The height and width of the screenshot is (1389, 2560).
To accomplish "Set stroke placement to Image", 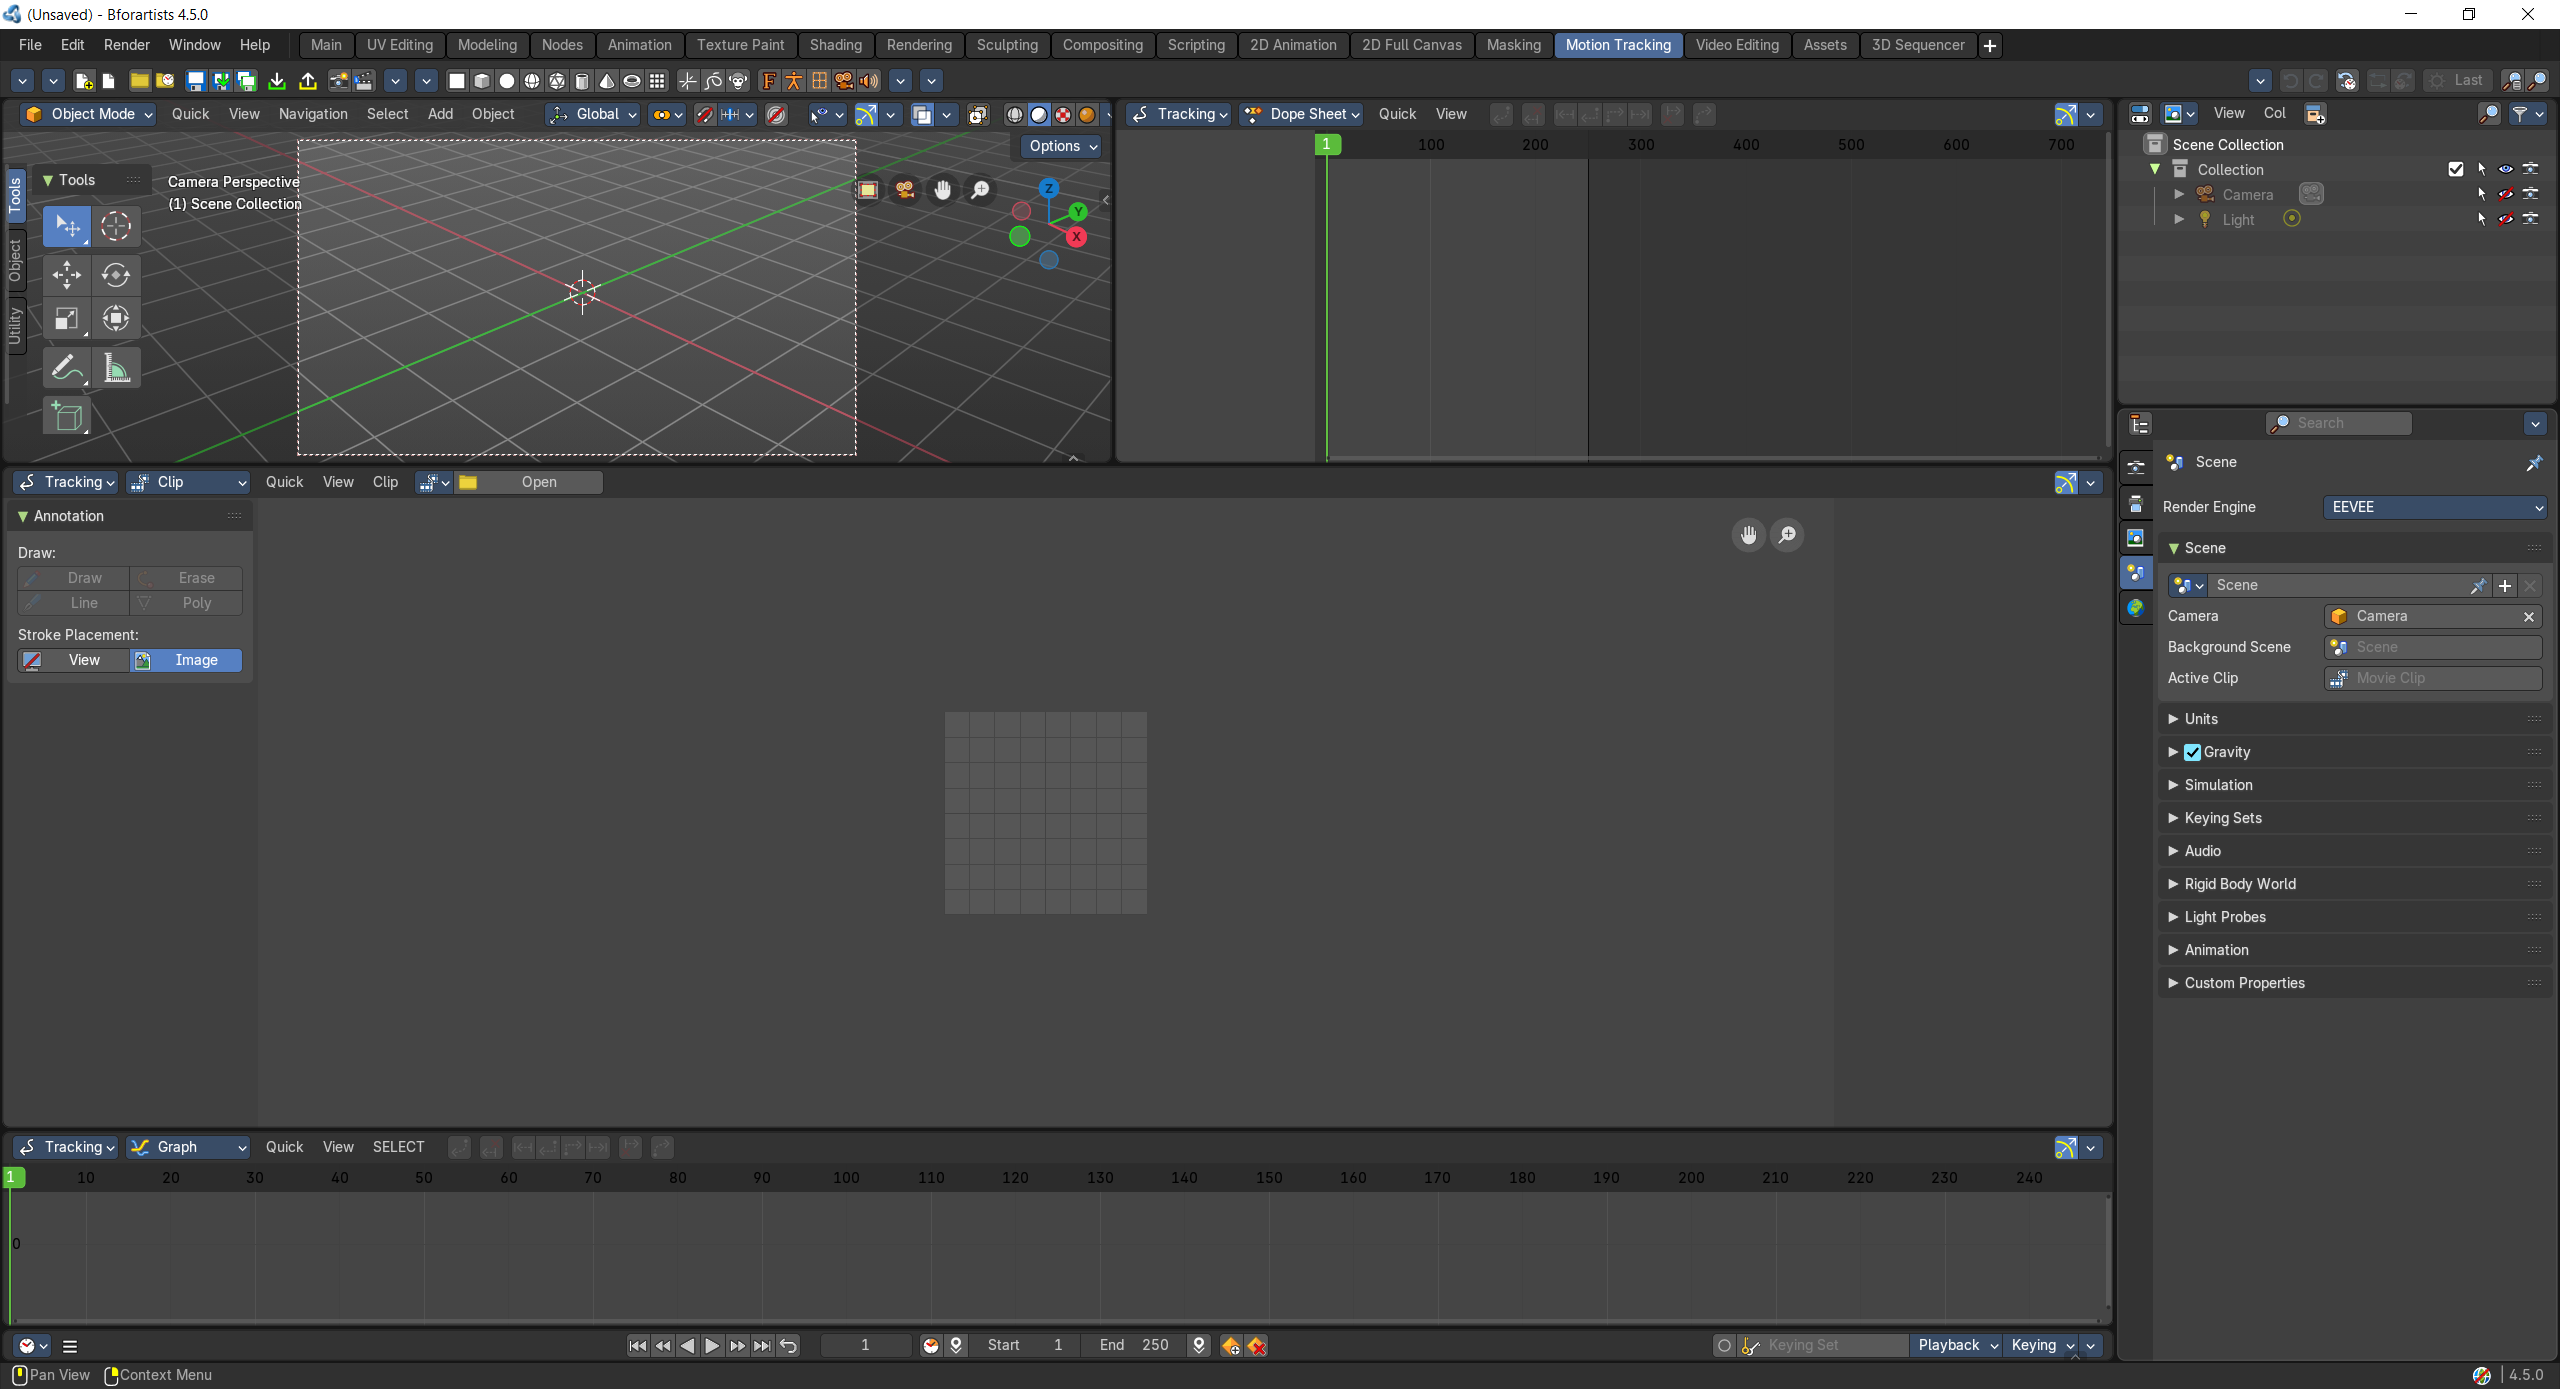I will click(x=186, y=661).
